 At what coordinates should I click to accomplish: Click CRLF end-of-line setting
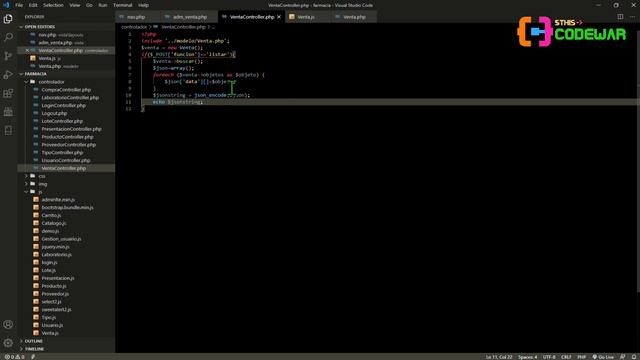pyautogui.click(x=566, y=357)
